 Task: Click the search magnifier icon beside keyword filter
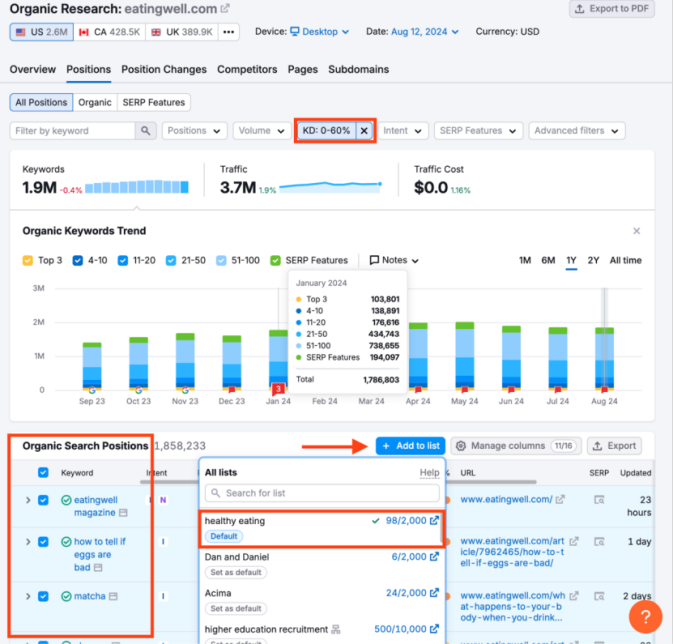[x=147, y=131]
